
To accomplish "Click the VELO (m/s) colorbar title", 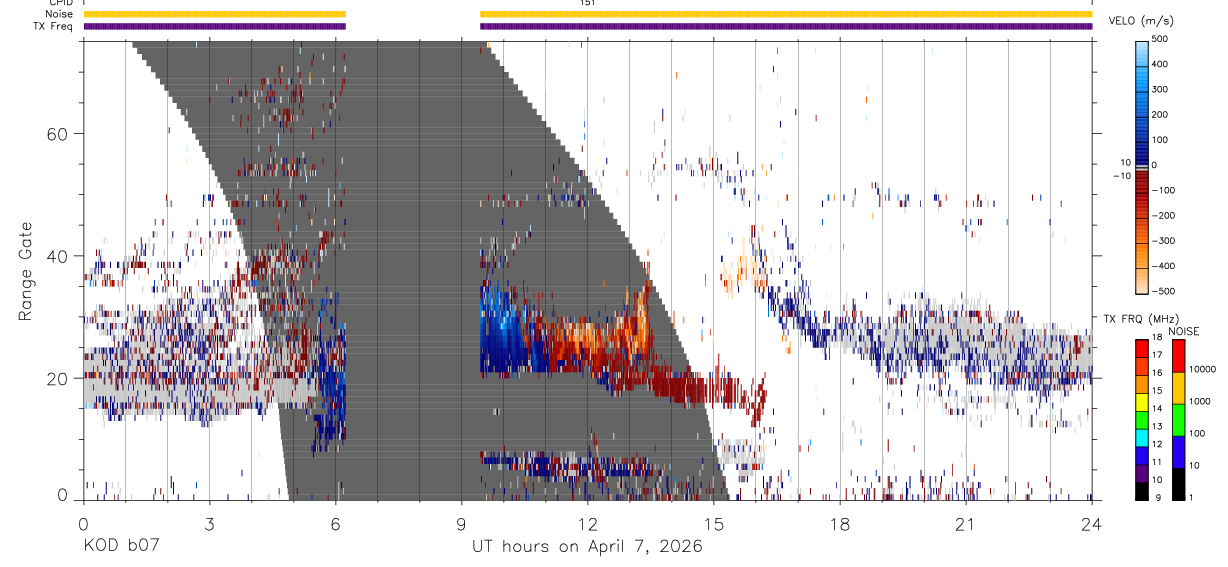I will [x=1141, y=21].
